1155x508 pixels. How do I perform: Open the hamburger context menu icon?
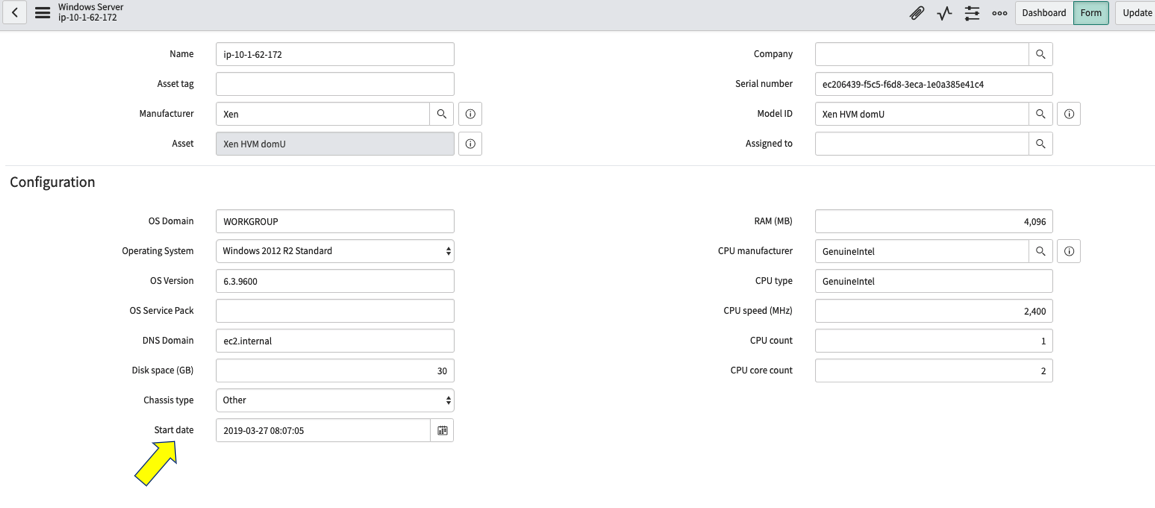click(43, 13)
